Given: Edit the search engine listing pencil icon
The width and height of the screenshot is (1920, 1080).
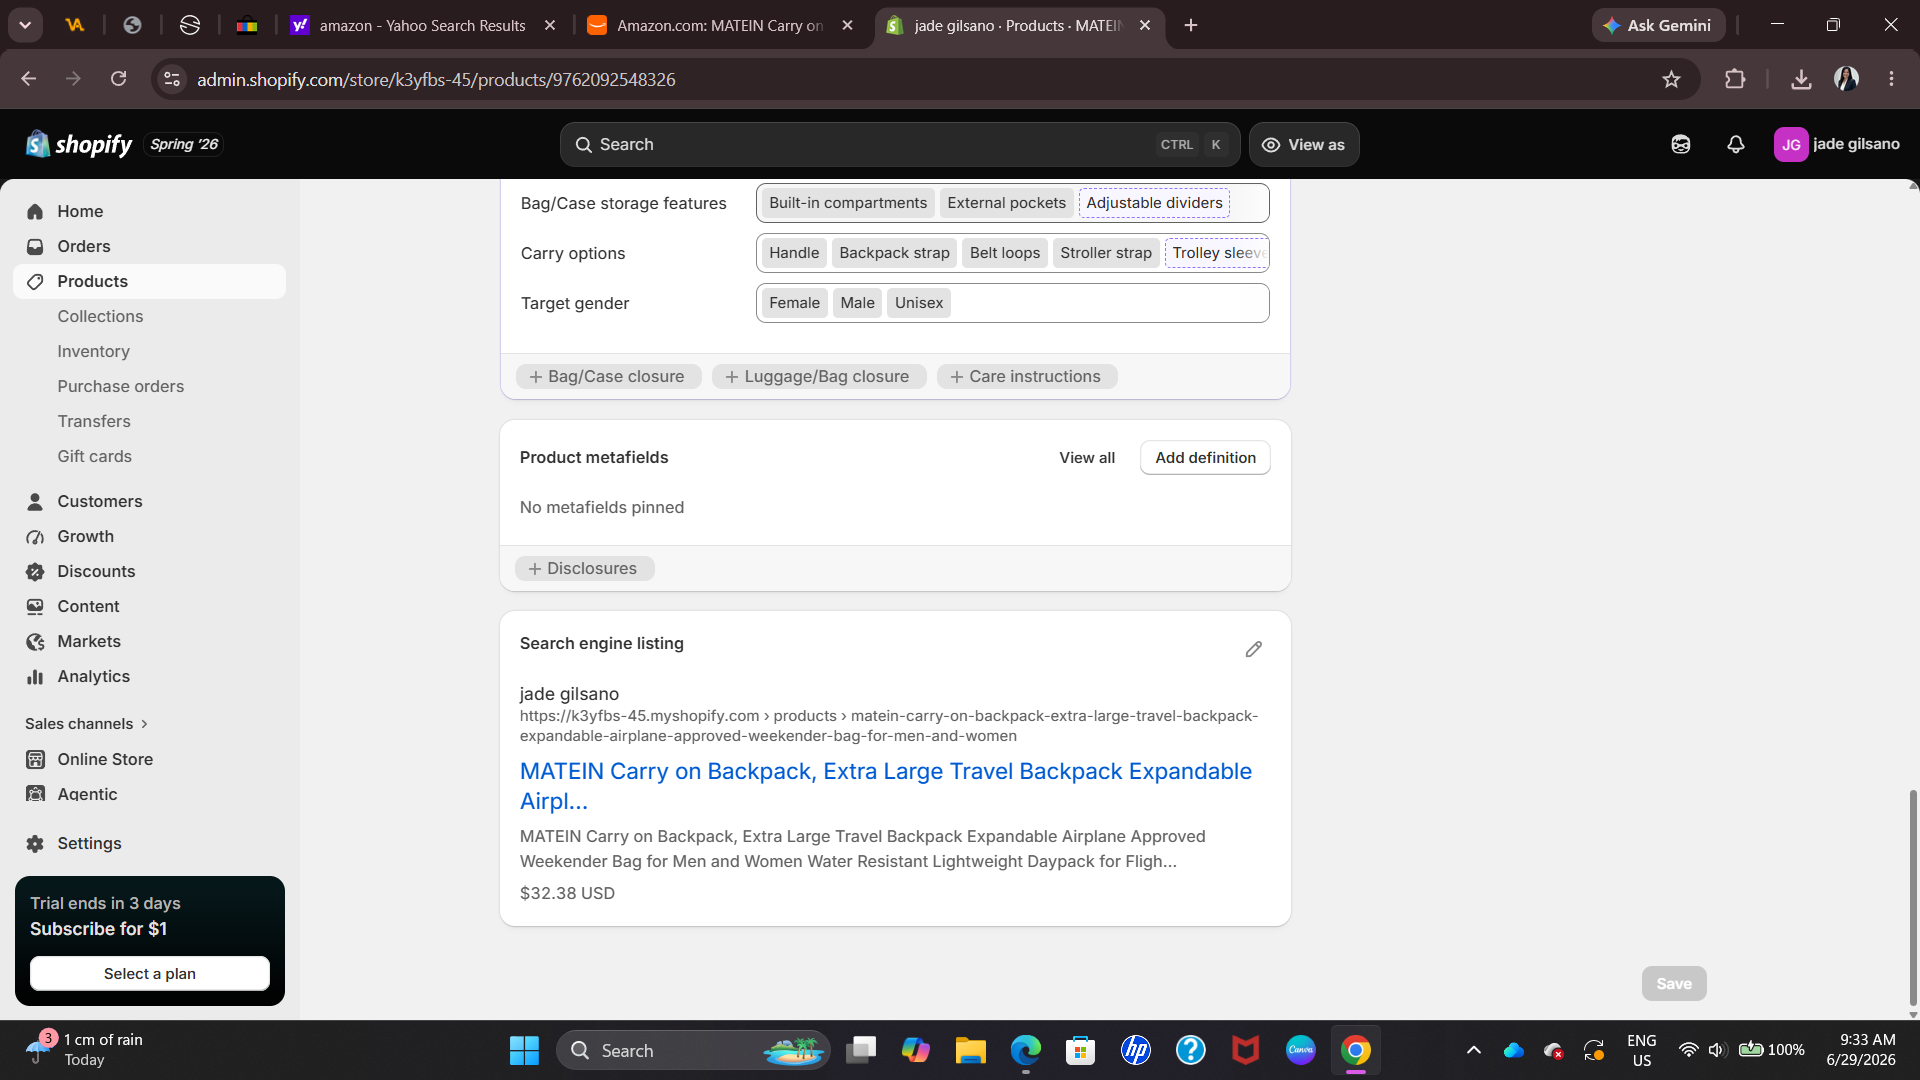Looking at the screenshot, I should click(x=1253, y=649).
